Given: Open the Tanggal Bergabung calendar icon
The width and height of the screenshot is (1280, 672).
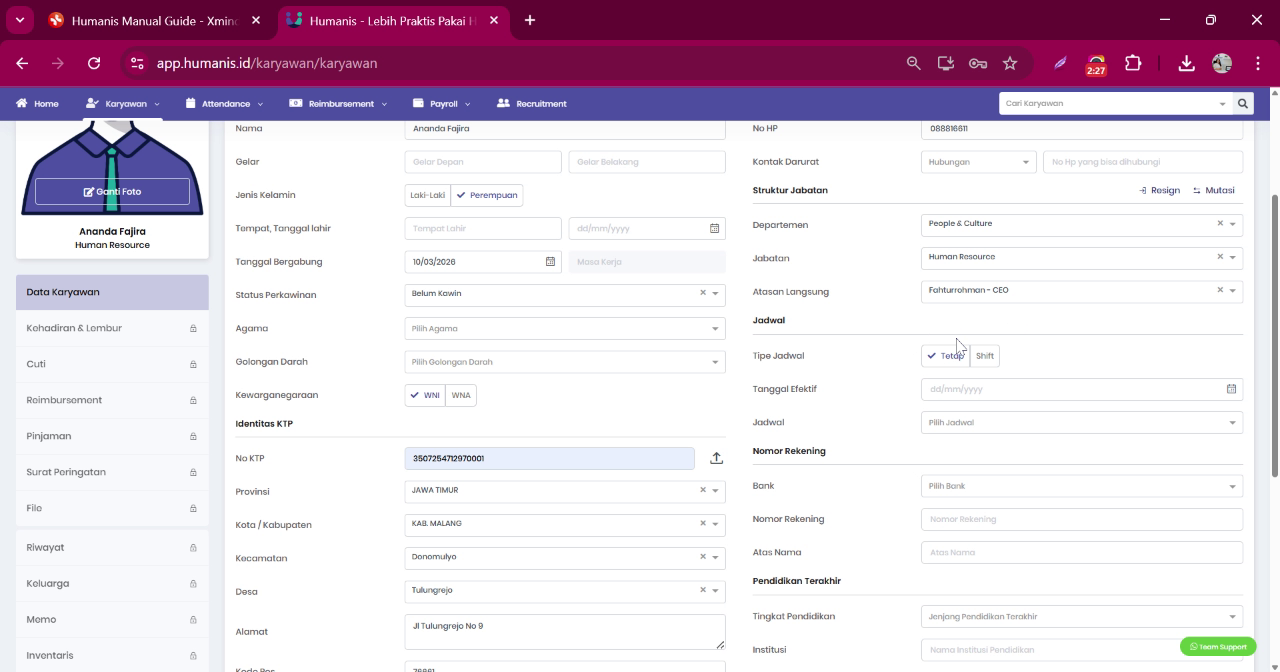Looking at the screenshot, I should pos(550,262).
